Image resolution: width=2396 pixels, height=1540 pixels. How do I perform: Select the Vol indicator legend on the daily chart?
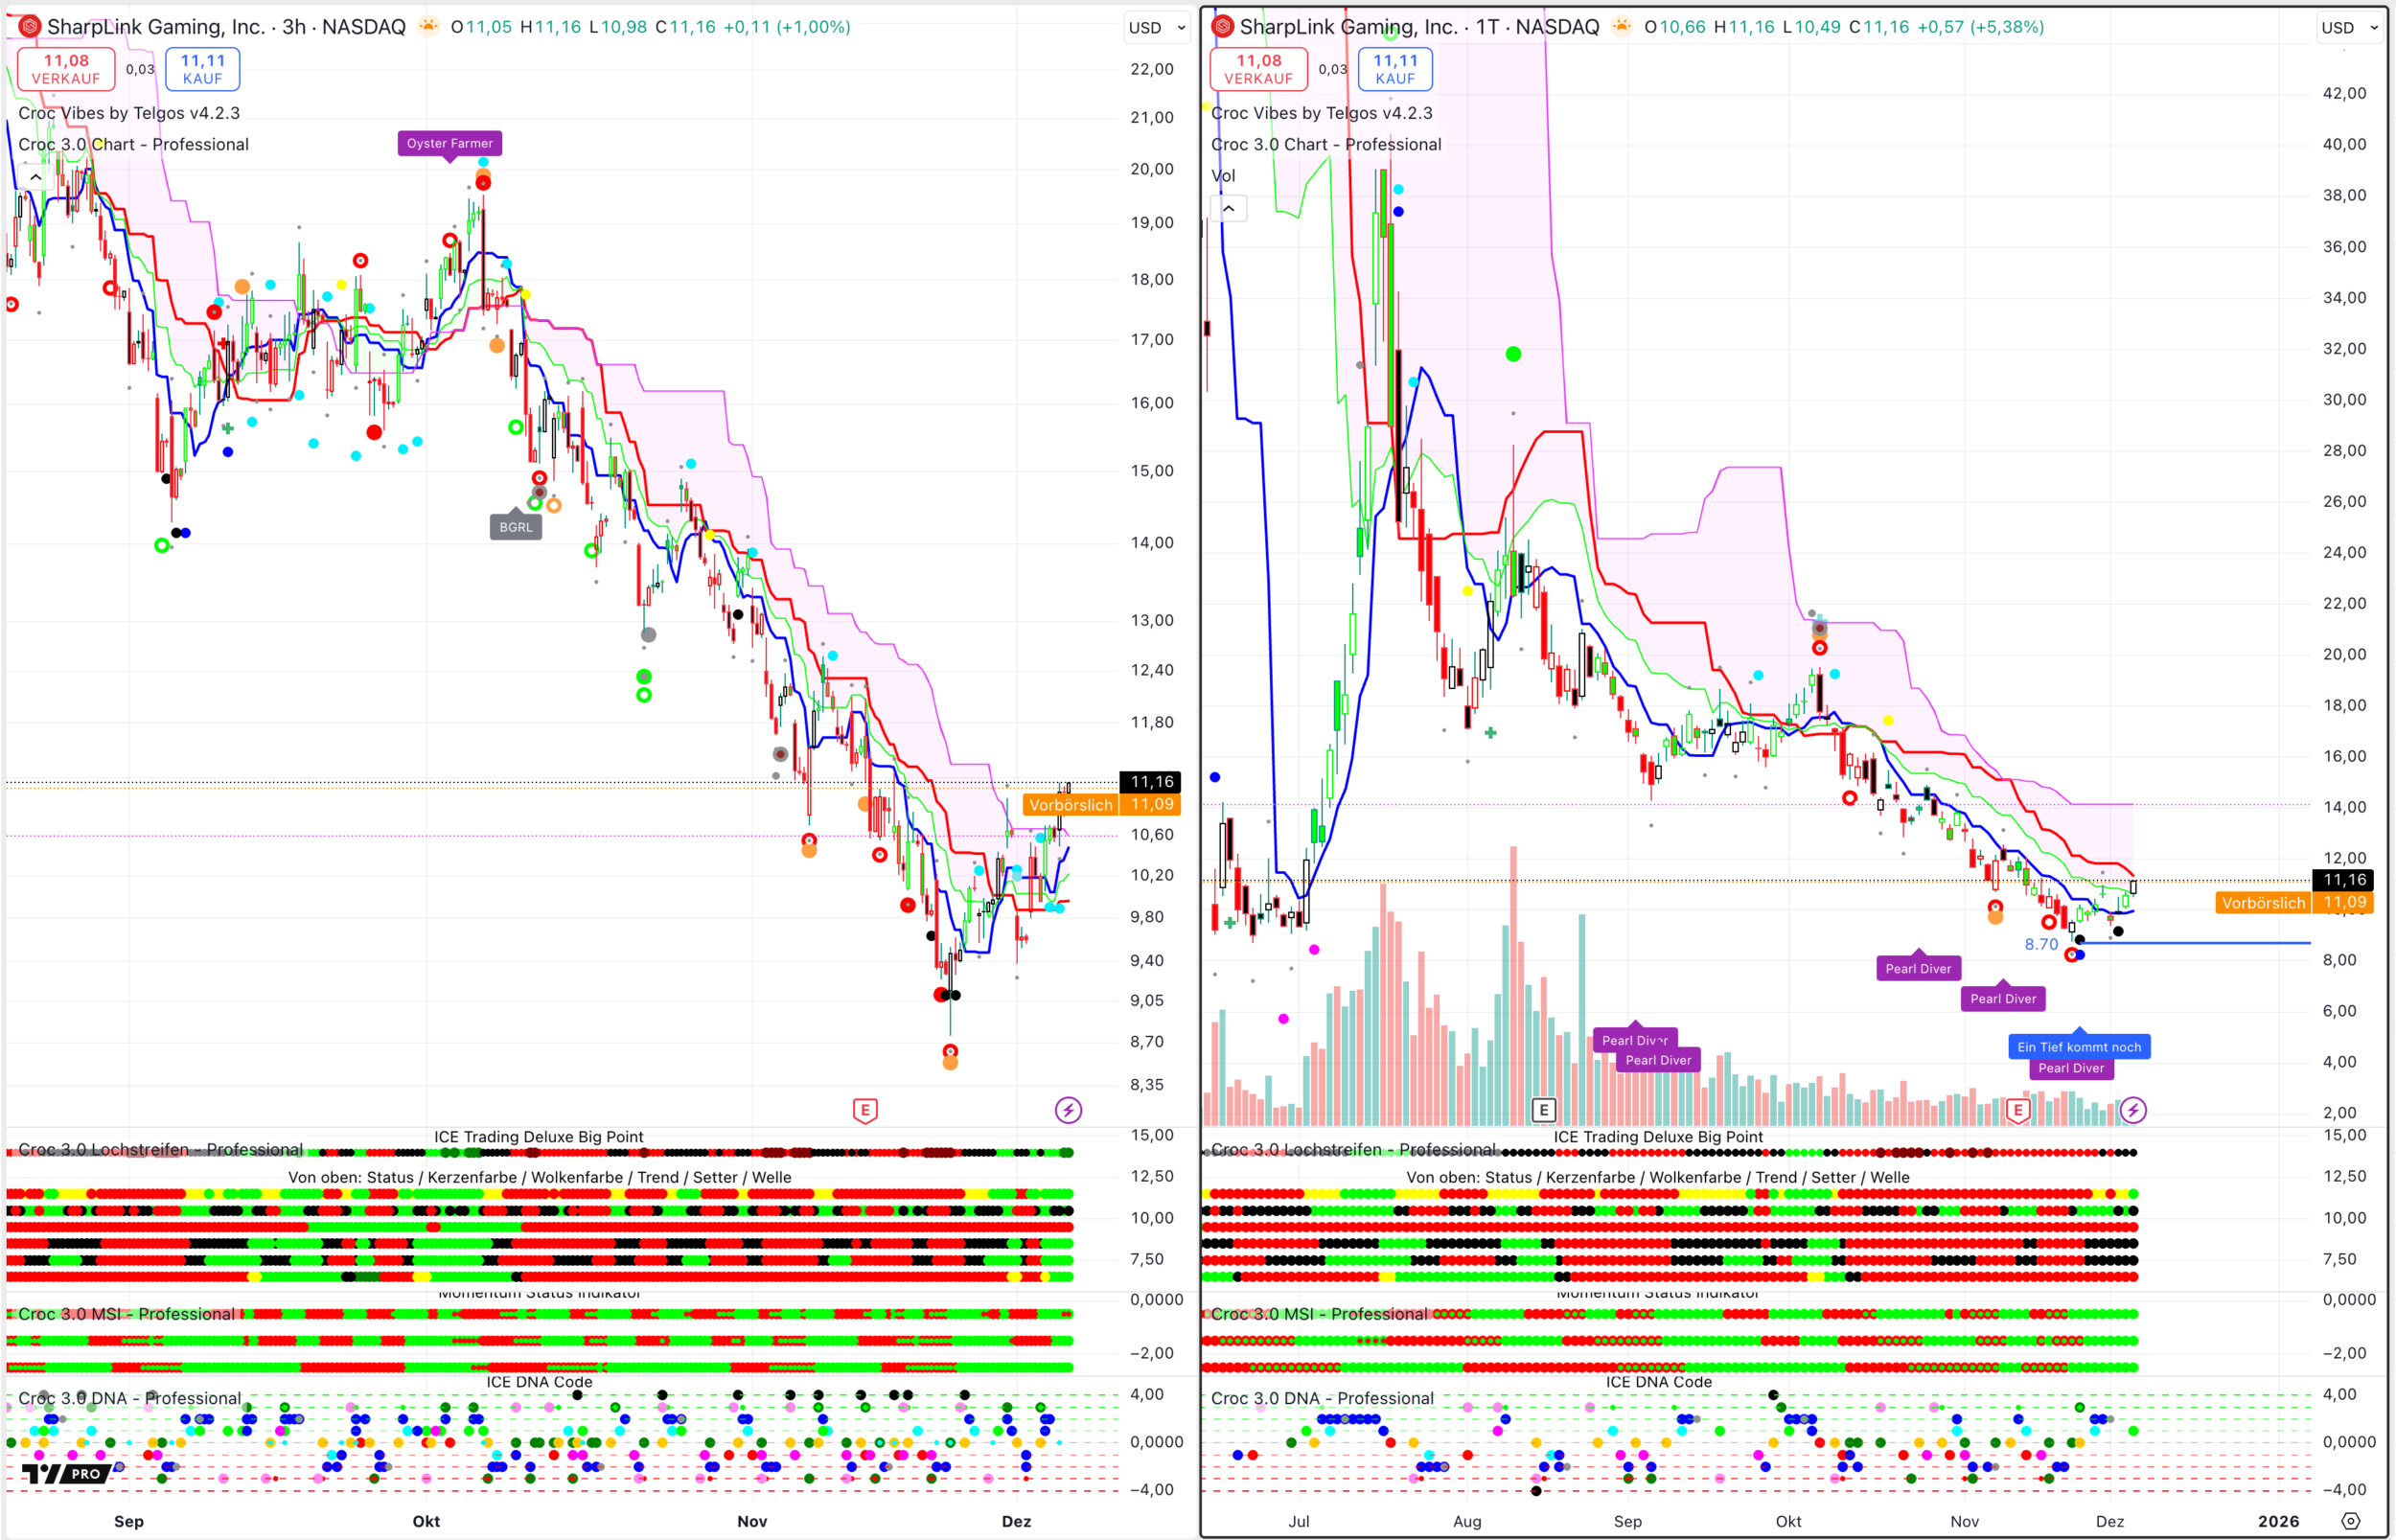tap(1223, 176)
